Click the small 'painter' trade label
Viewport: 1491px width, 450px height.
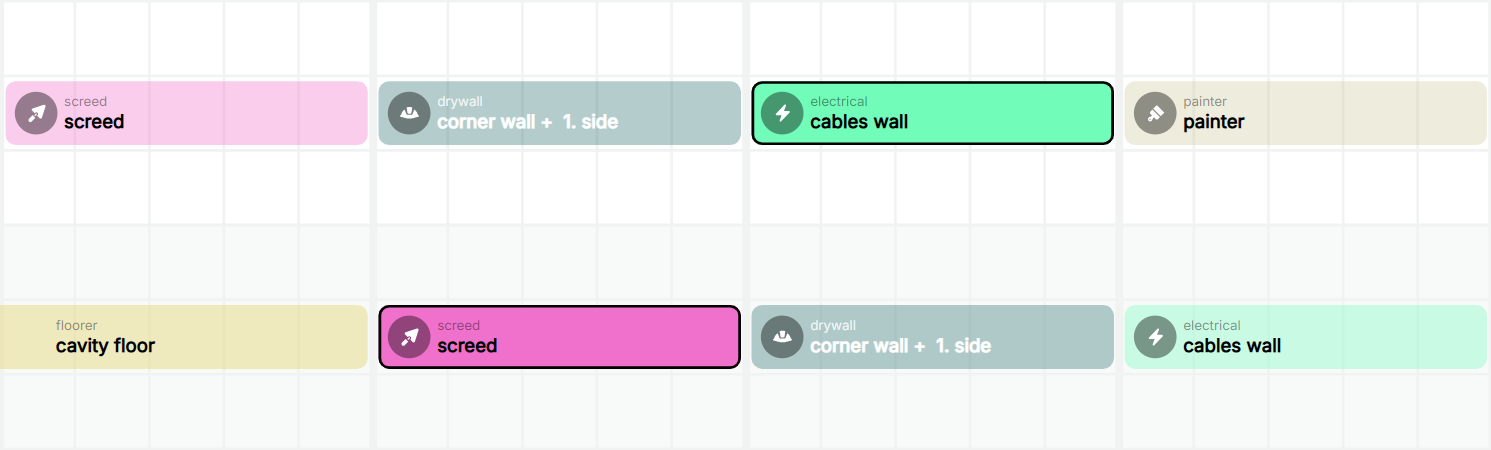tap(1205, 102)
